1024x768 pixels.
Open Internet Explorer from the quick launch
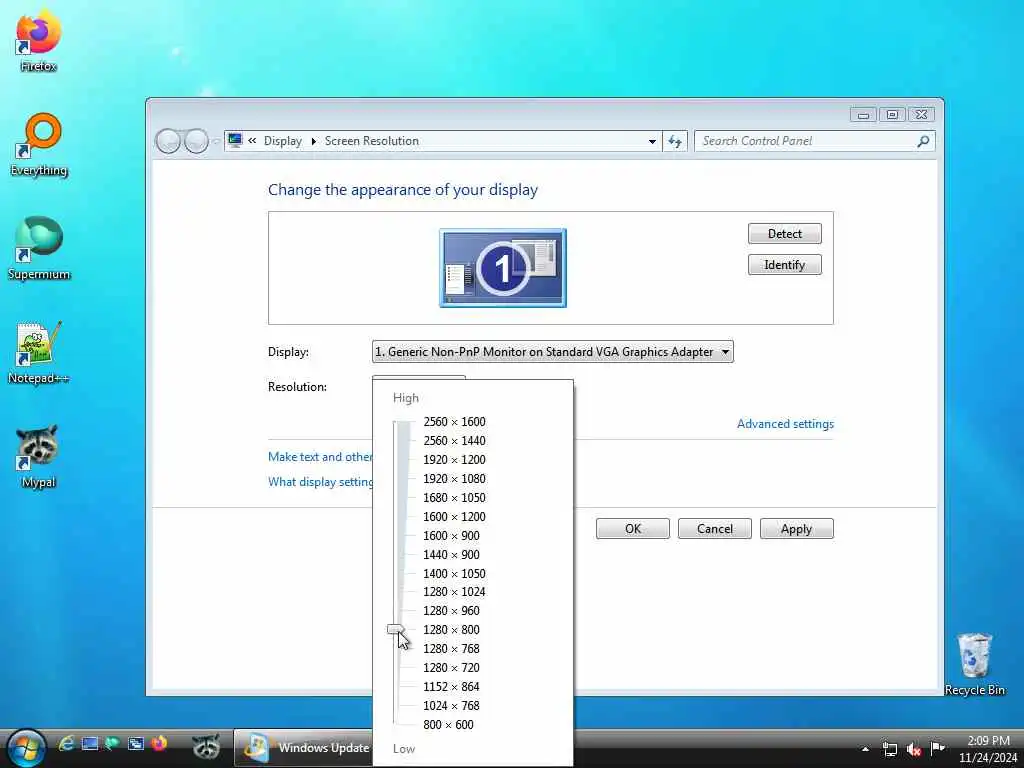click(66, 744)
